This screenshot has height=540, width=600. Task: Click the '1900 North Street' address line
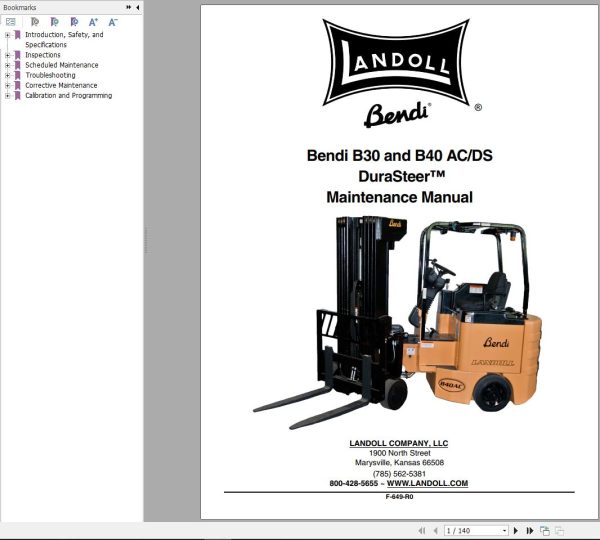[399, 453]
